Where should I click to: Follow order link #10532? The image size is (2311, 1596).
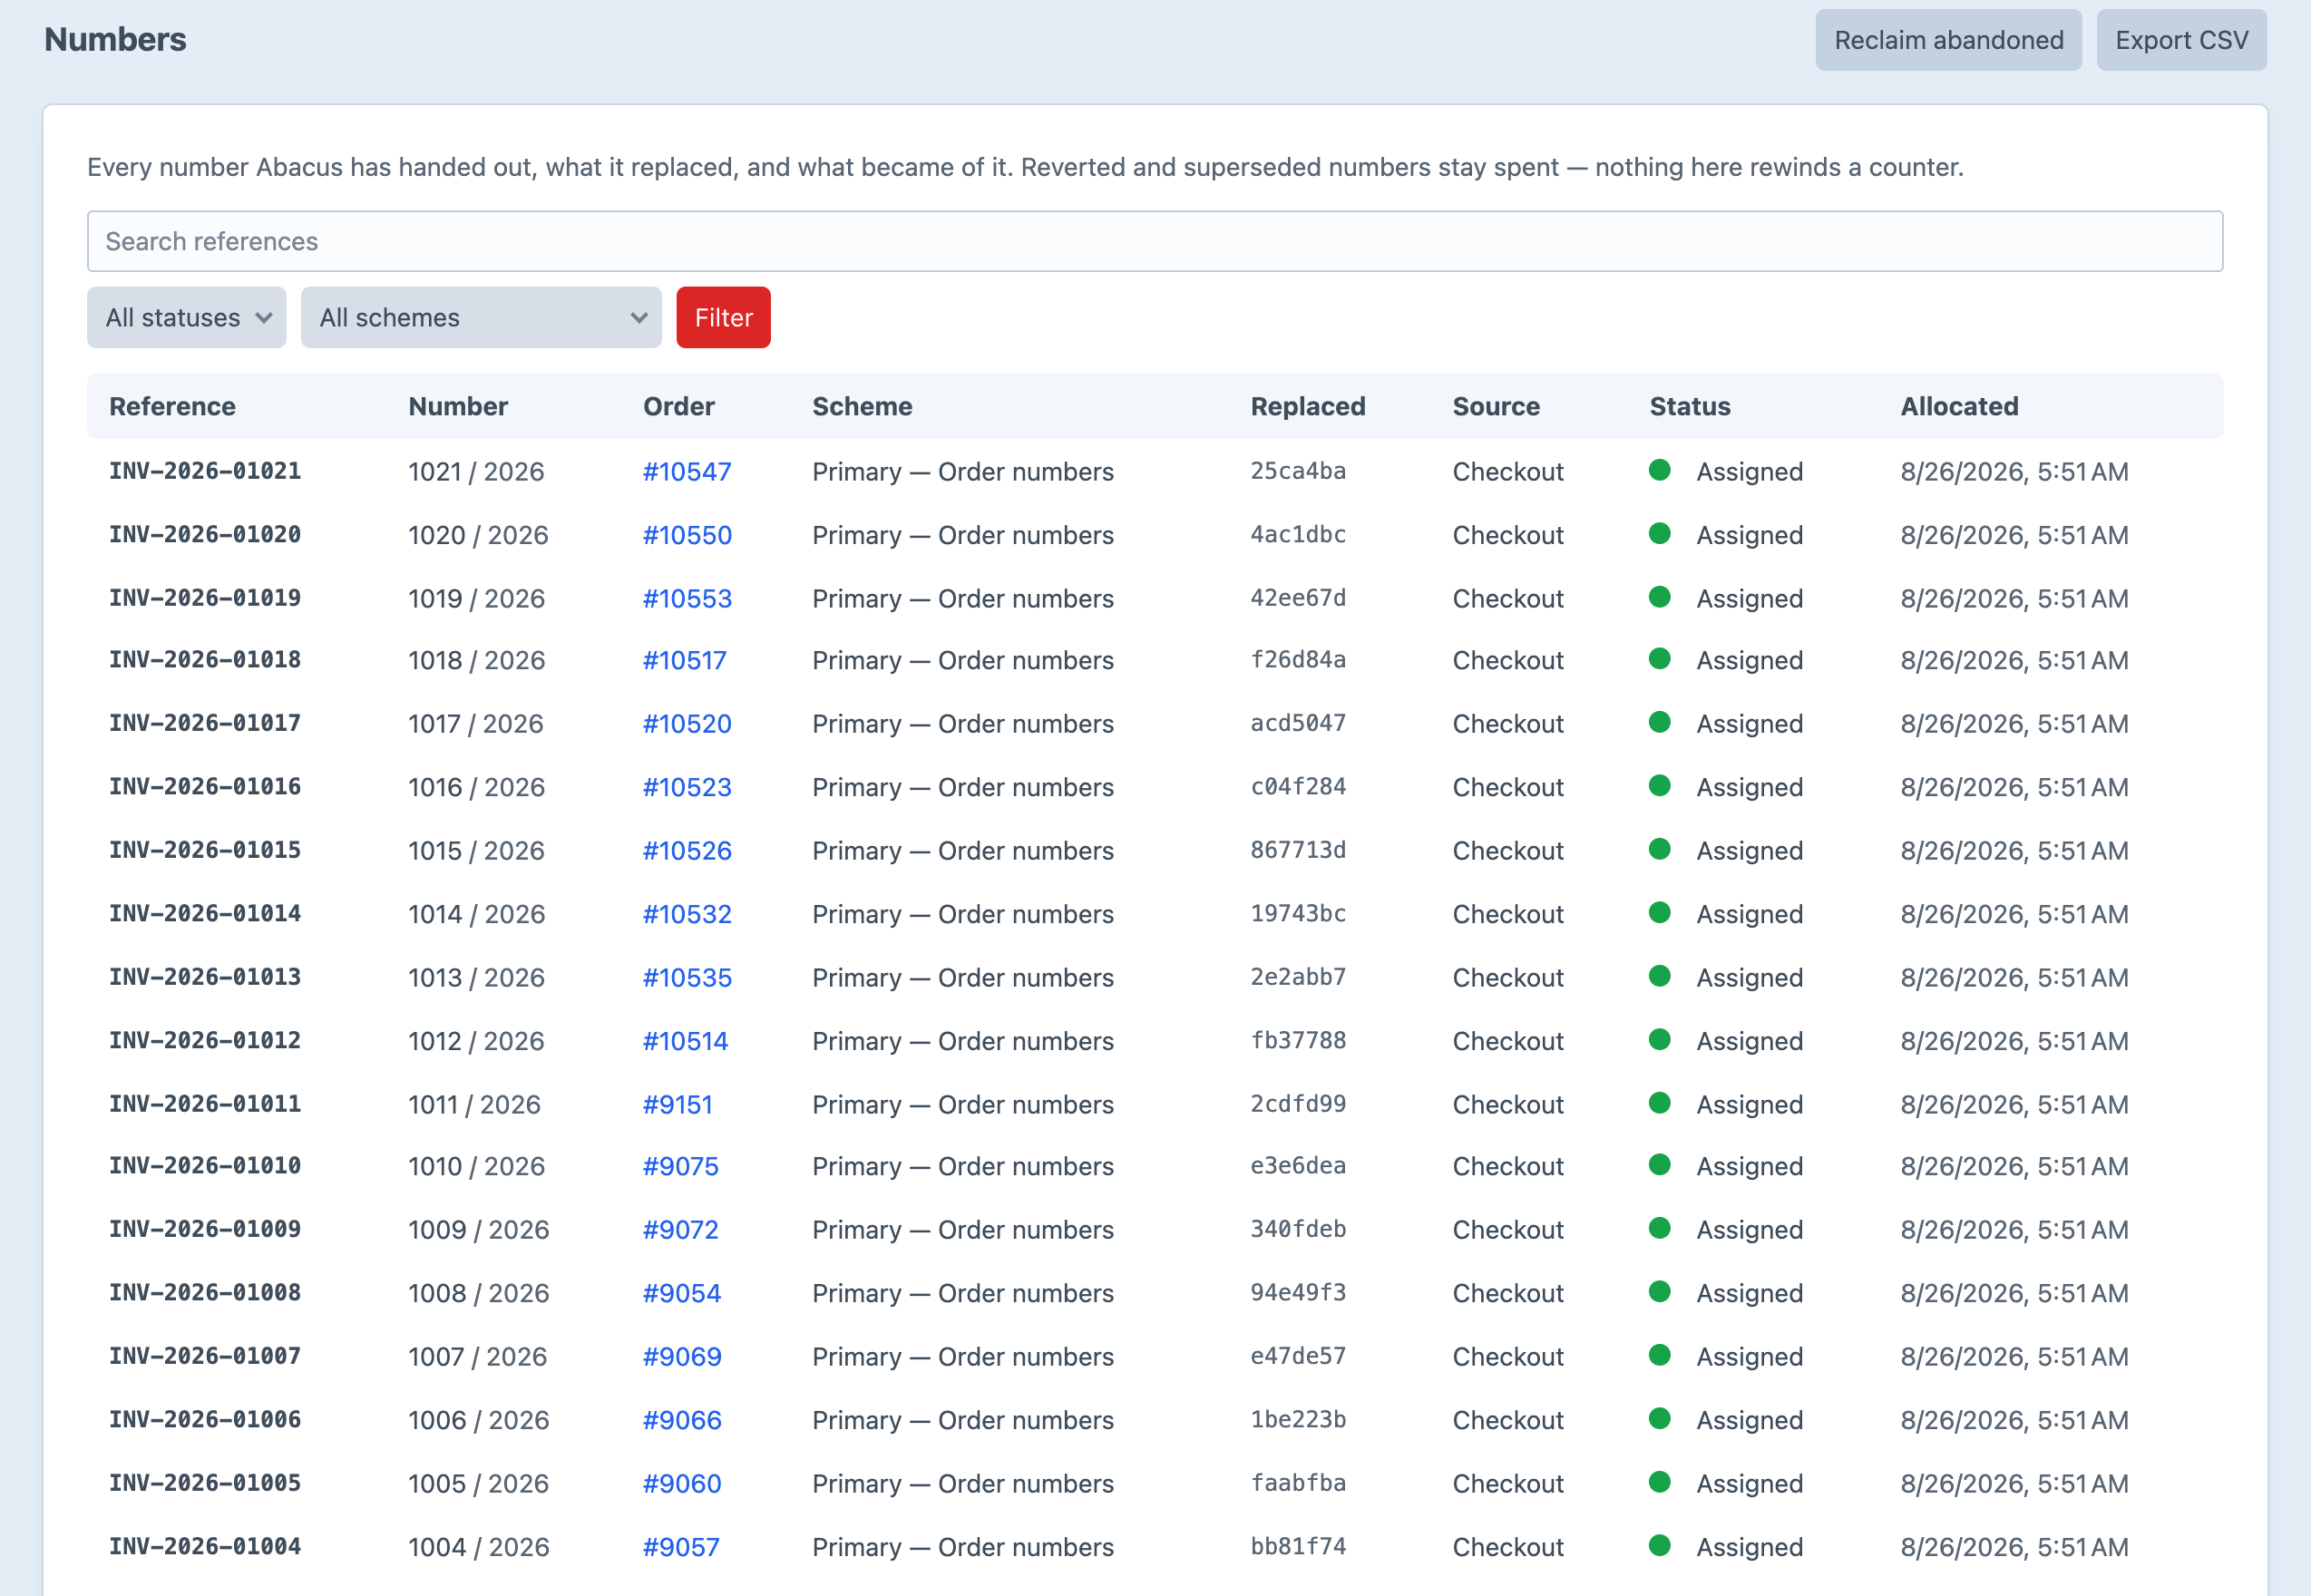click(x=687, y=915)
